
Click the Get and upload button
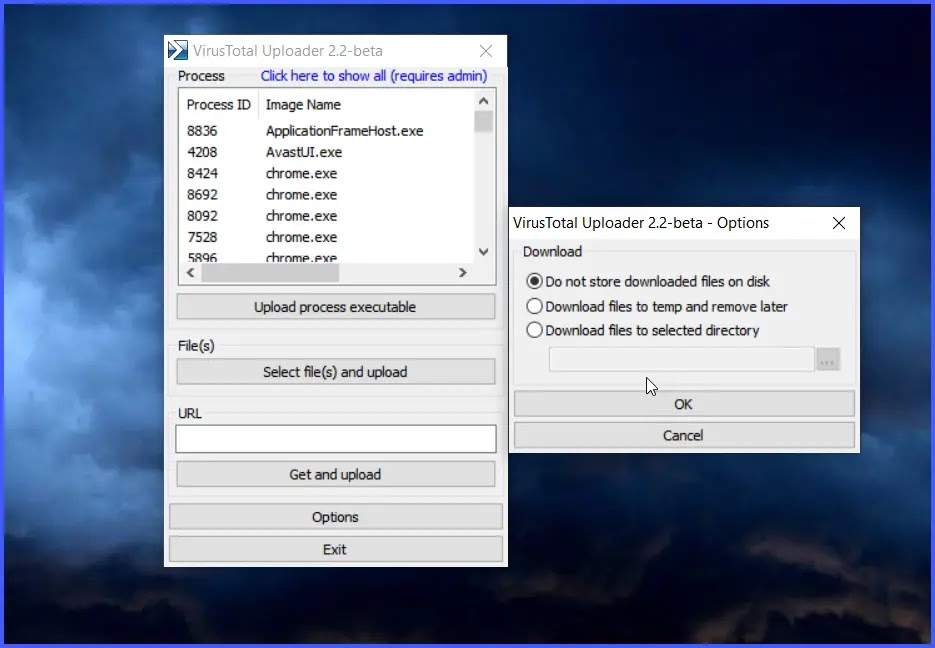[336, 475]
